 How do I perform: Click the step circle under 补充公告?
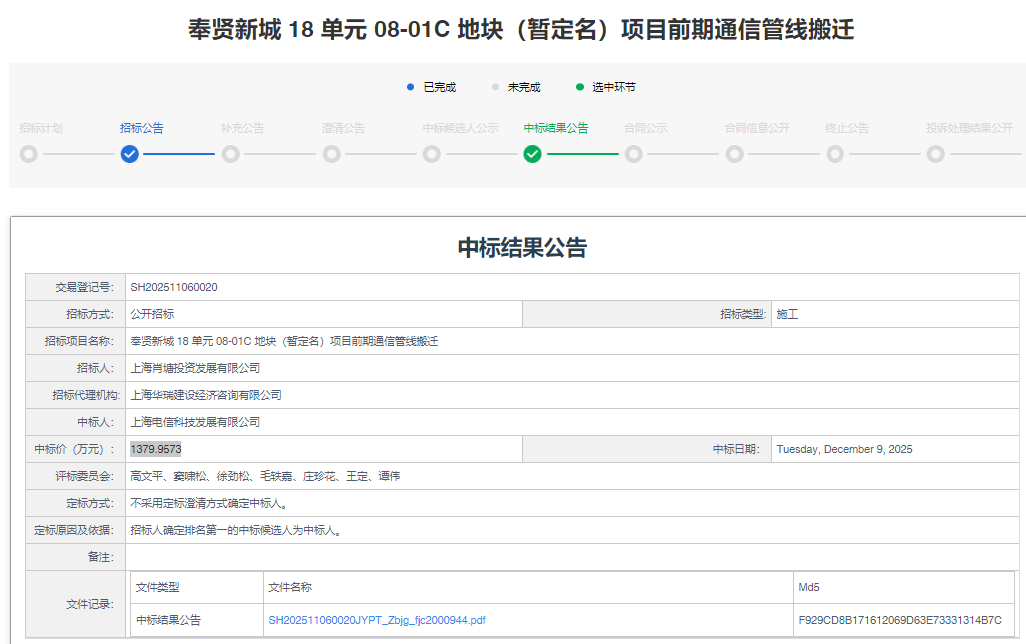click(230, 154)
